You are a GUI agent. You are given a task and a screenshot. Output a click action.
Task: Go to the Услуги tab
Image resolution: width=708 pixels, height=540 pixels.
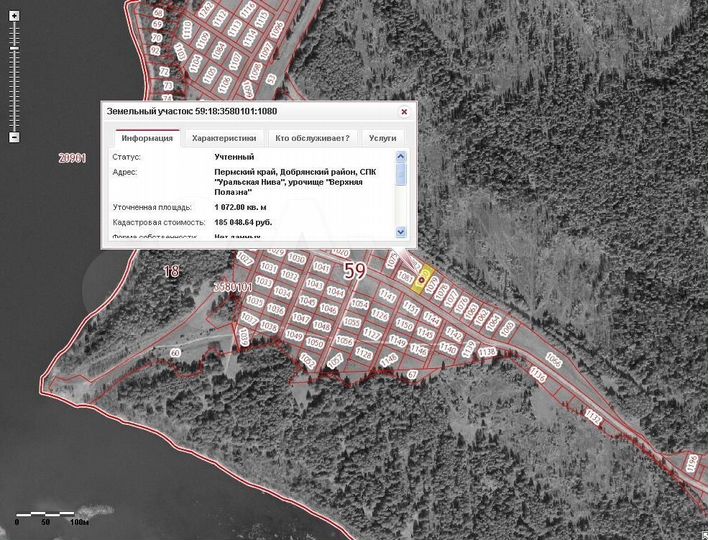pos(382,138)
